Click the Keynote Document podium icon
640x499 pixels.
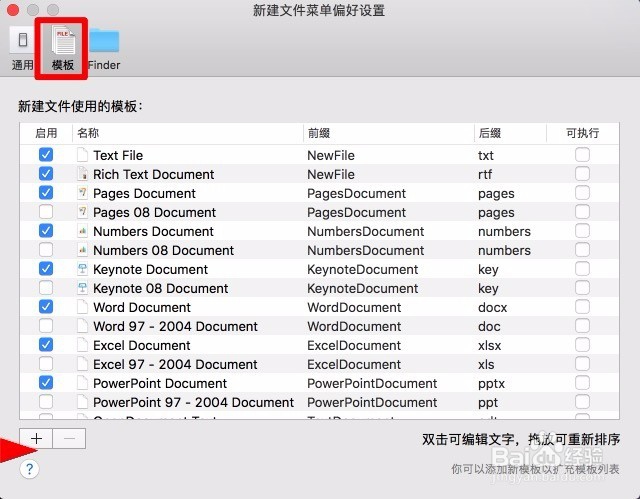[x=82, y=268]
